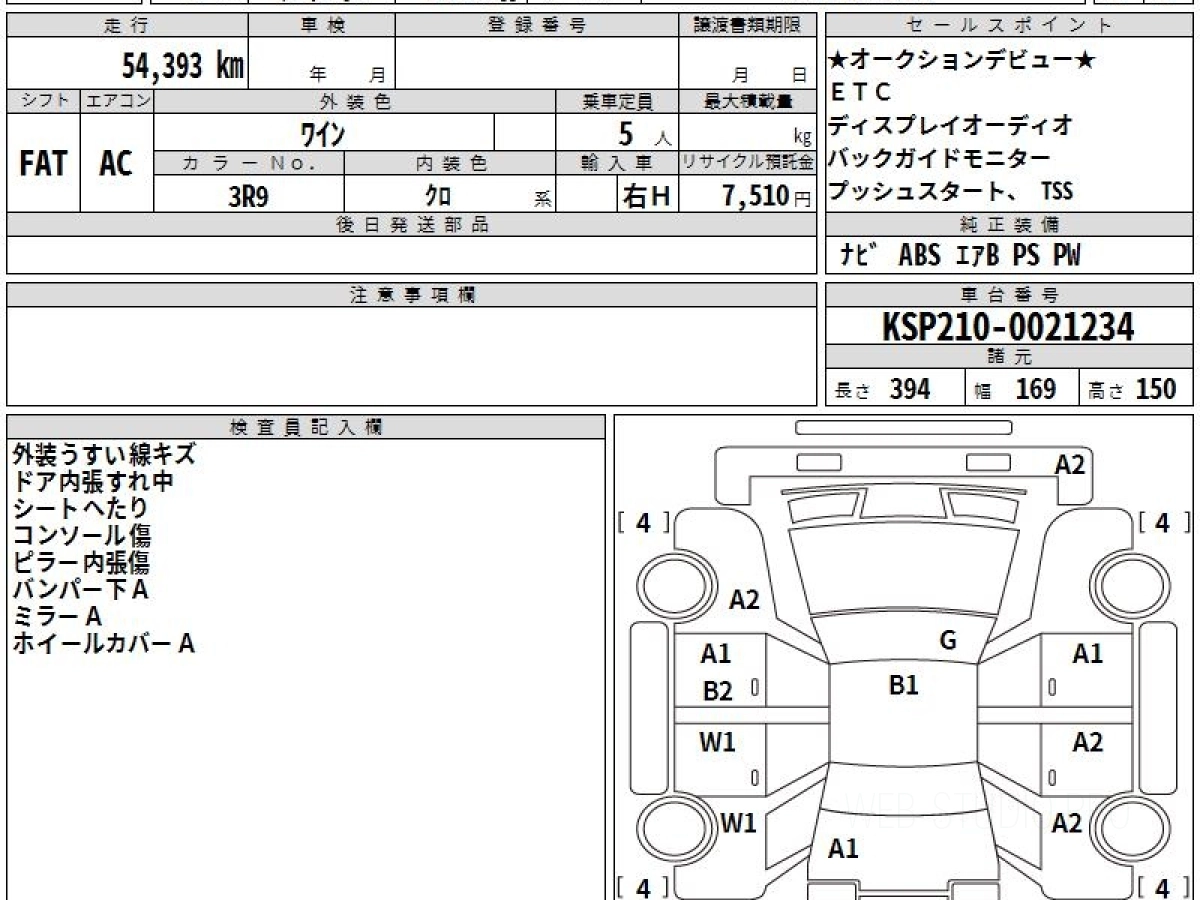
Task: Select inspector note 外装うすい線キズ
Action: [x=104, y=454]
